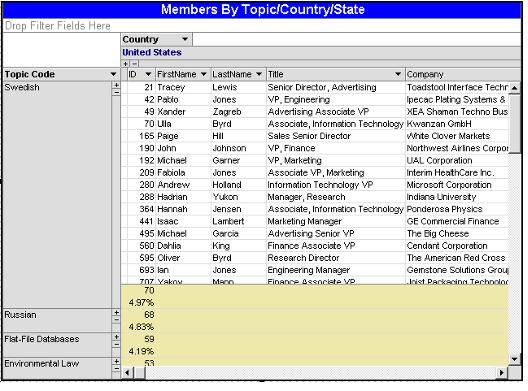Open the Title column dropdown arrow
Viewport: 528px width, 391px height.
pyautogui.click(x=398, y=74)
